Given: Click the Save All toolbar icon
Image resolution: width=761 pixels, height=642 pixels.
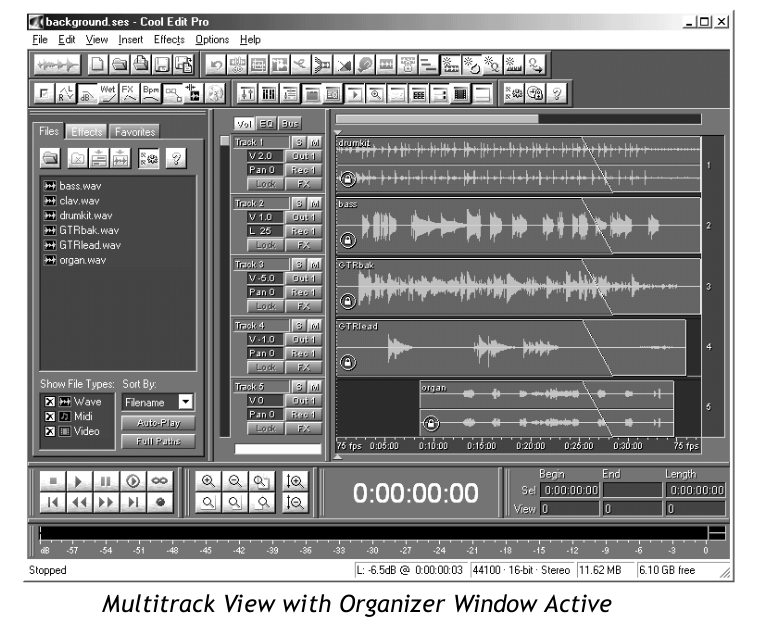Looking at the screenshot, I should pos(183,65).
